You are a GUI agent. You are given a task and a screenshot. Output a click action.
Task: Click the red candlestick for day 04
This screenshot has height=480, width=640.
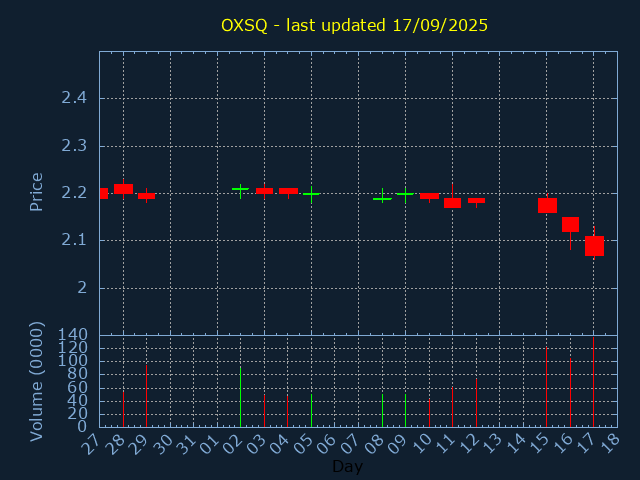pyautogui.click(x=288, y=191)
